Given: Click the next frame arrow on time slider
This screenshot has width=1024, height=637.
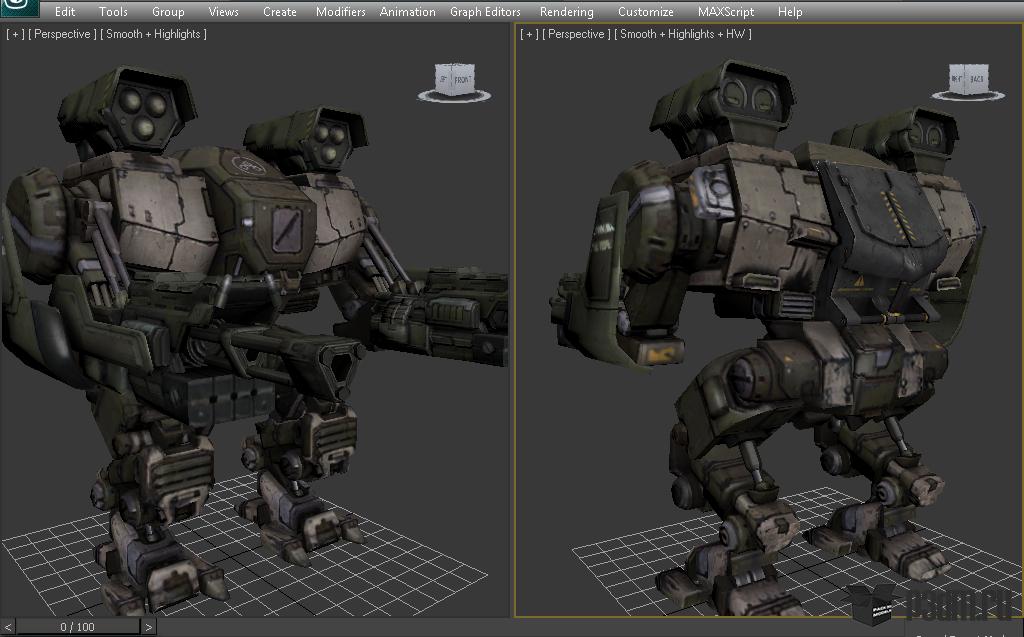Looking at the screenshot, I should click(148, 627).
